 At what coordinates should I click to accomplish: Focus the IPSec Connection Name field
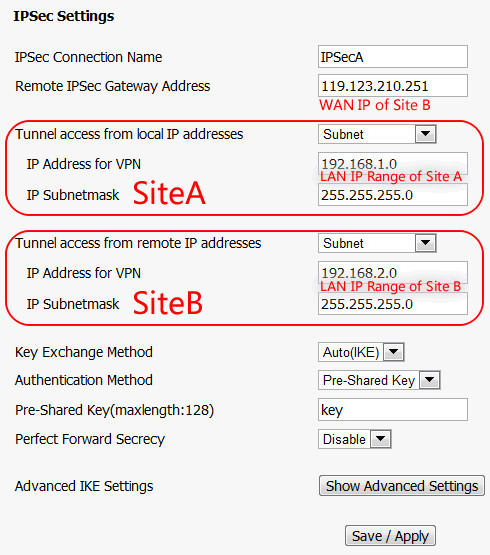pos(393,57)
